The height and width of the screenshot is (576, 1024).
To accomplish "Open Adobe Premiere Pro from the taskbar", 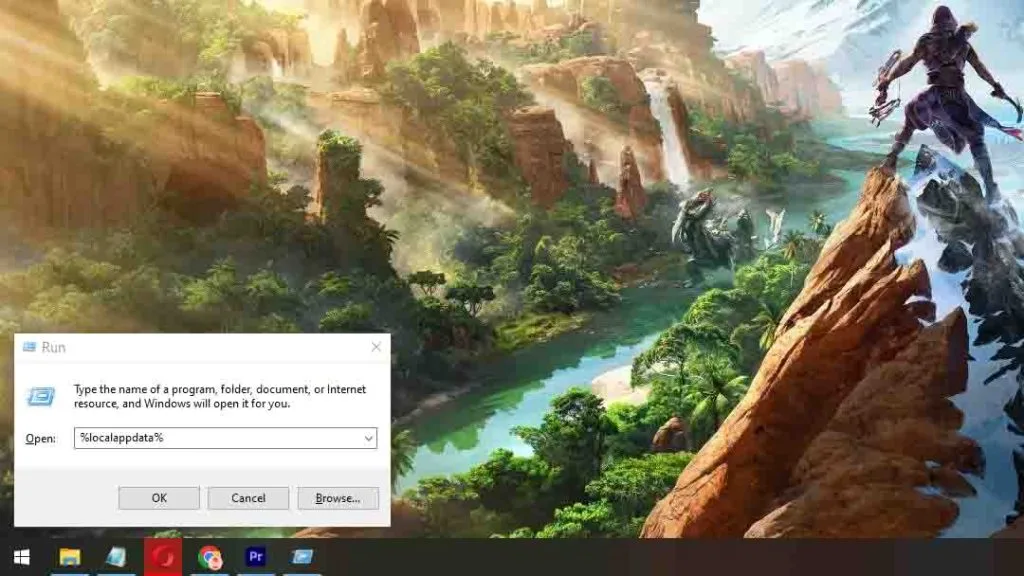I will click(256, 557).
